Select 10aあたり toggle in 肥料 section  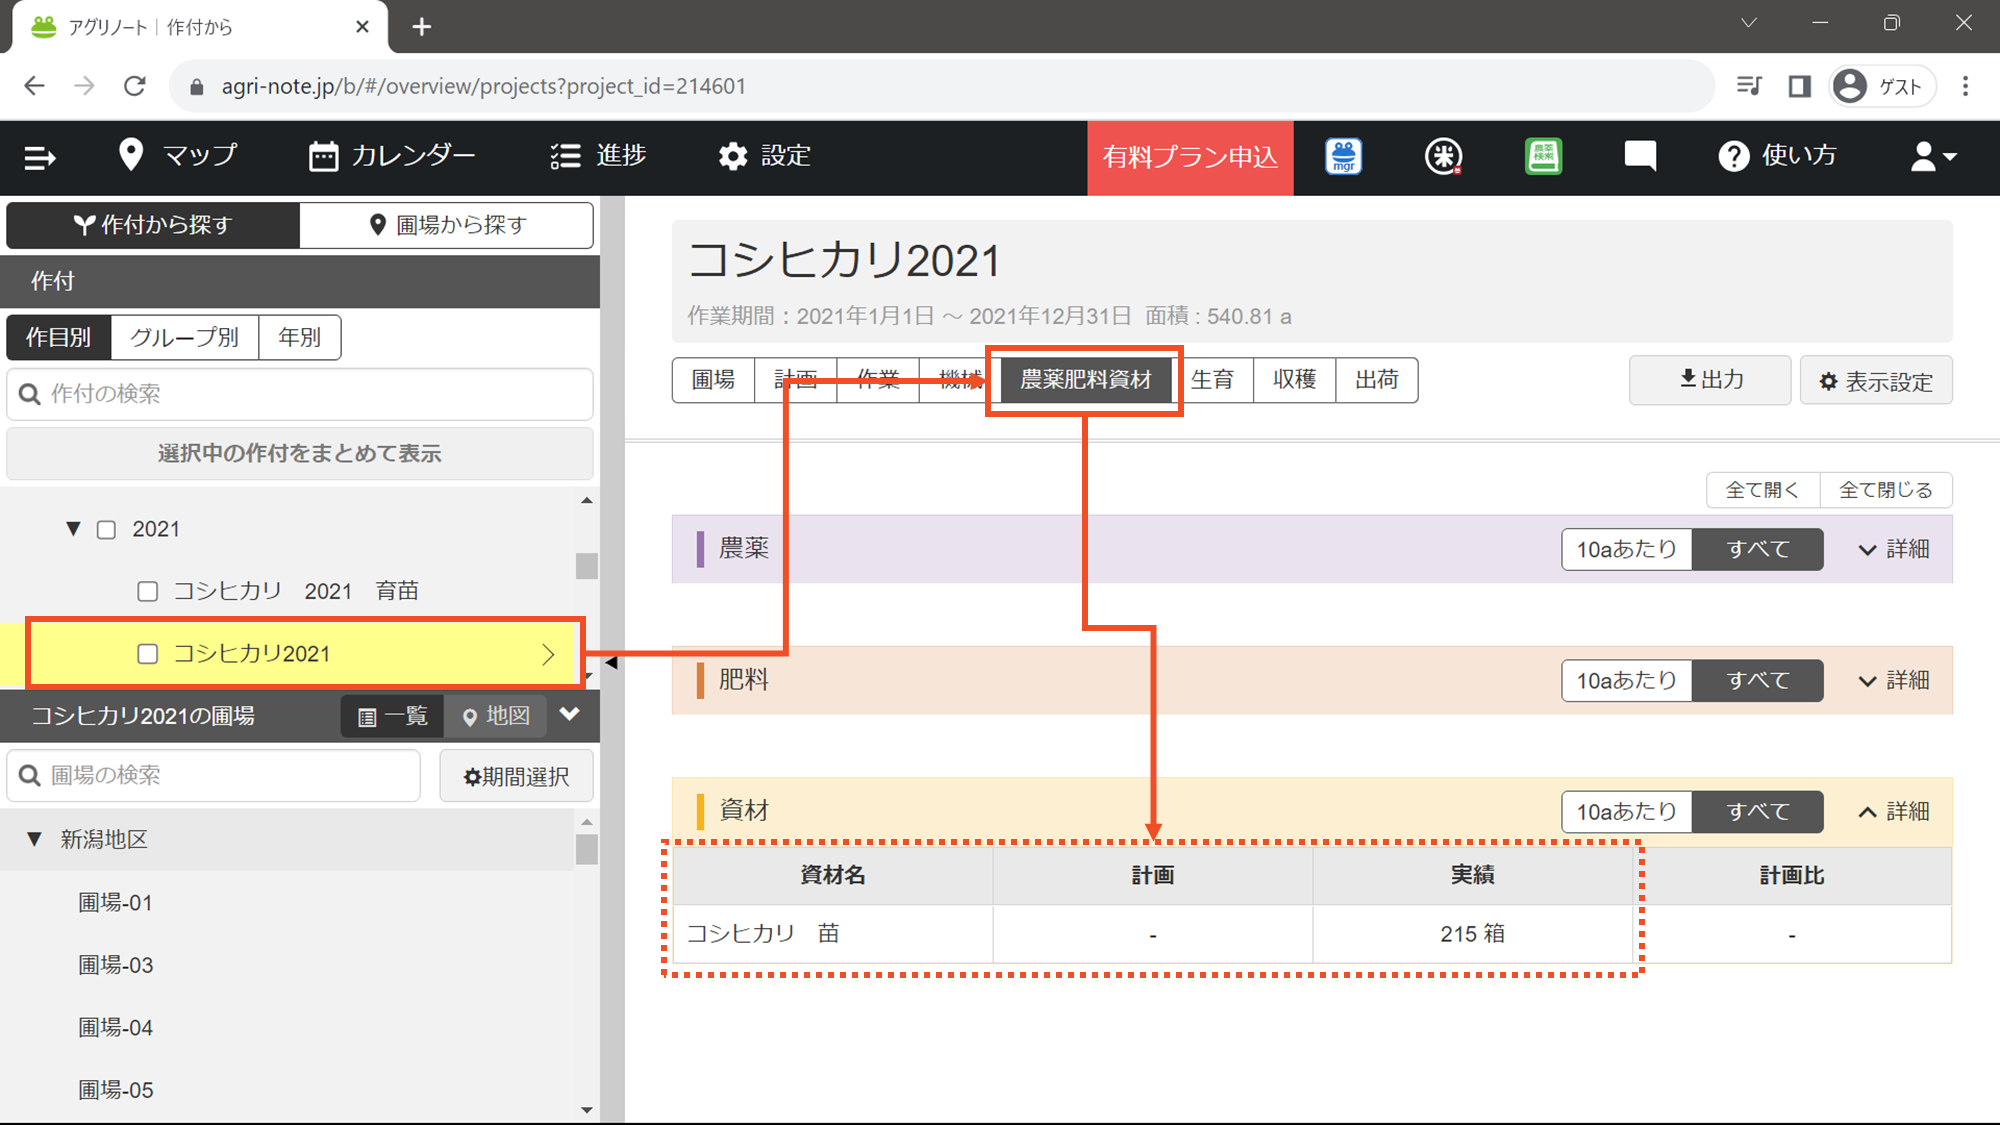pos(1626,681)
